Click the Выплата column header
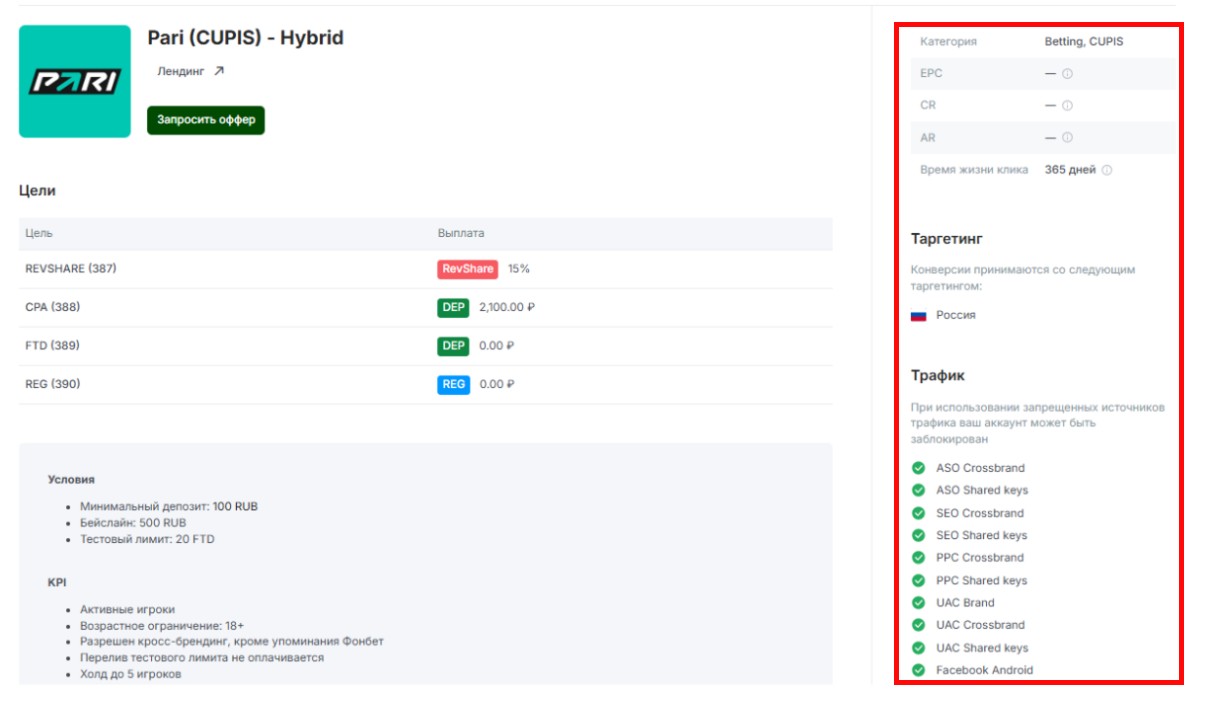This screenshot has width=1206, height=702. (461, 233)
